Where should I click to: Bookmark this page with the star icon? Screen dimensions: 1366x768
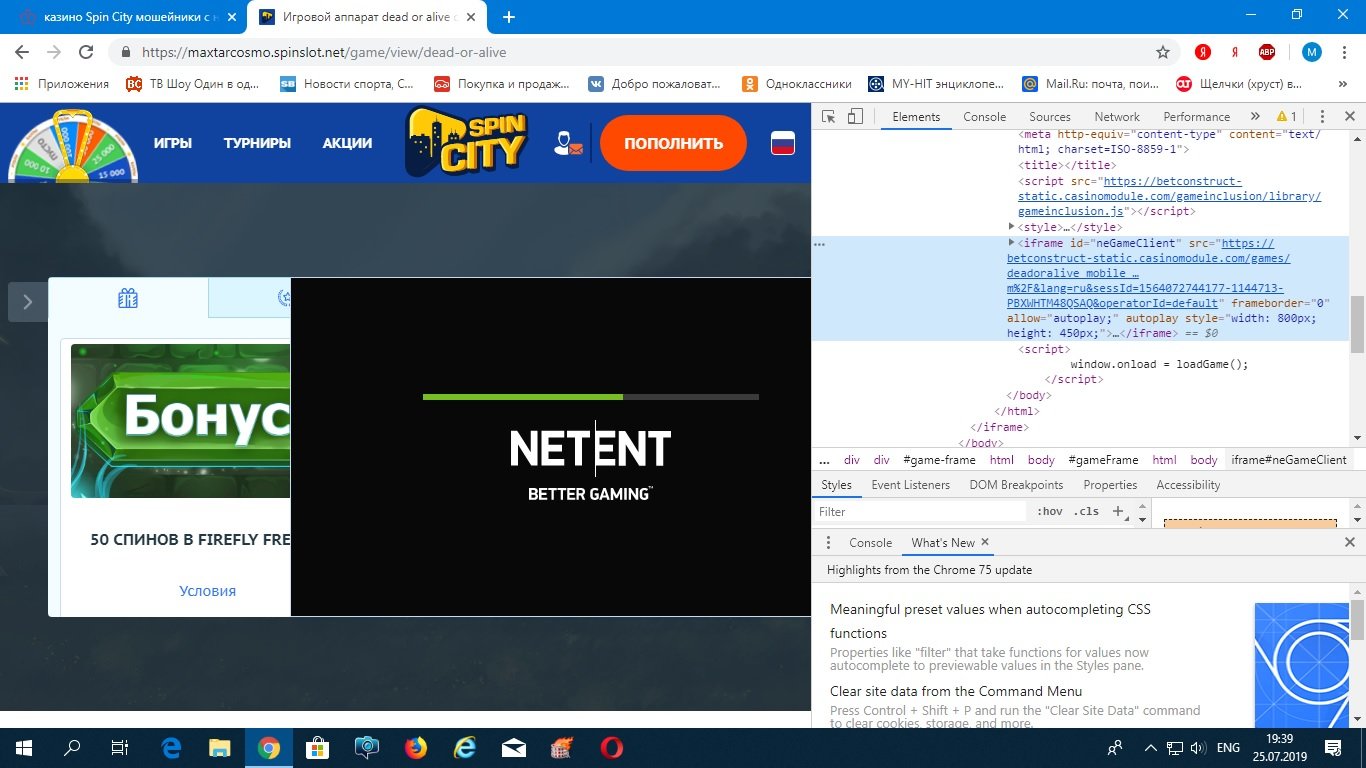tap(1162, 52)
